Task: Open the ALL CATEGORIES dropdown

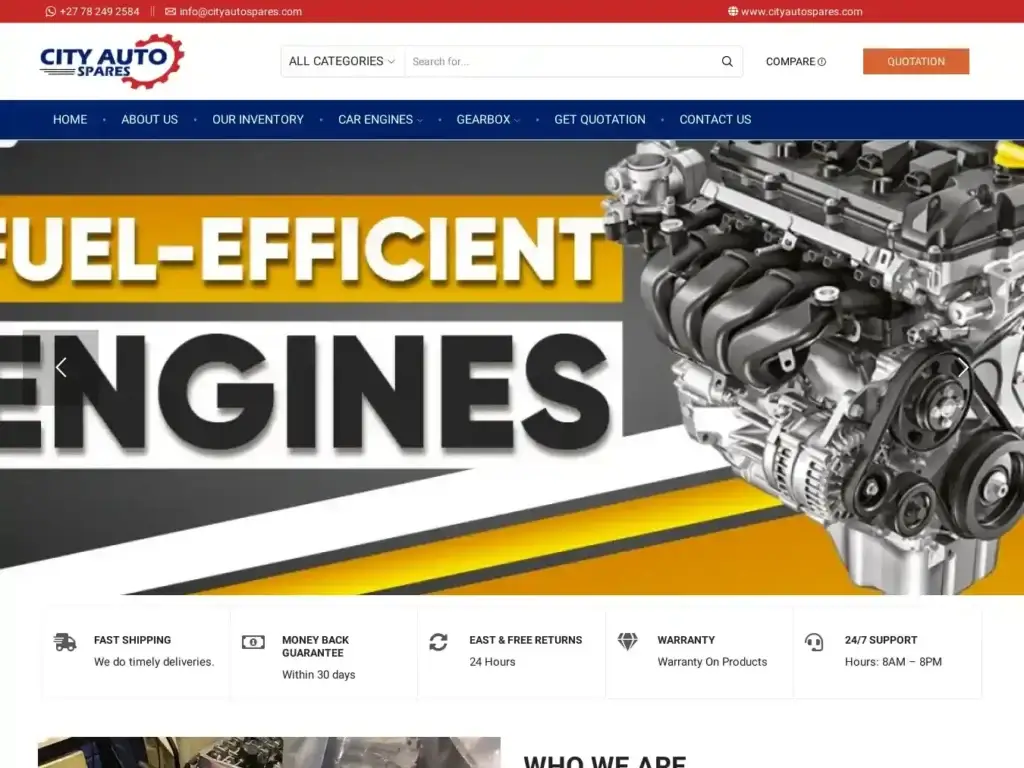Action: point(341,61)
